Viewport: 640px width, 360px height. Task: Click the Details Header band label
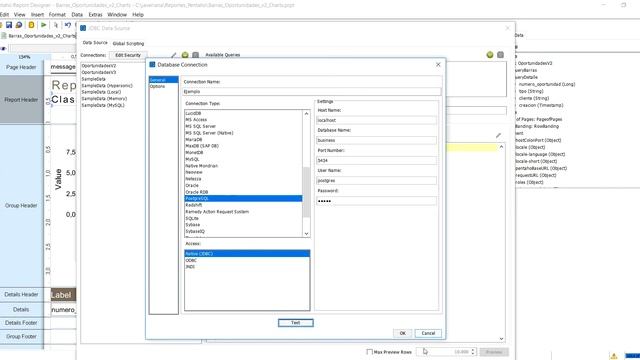tap(21, 294)
